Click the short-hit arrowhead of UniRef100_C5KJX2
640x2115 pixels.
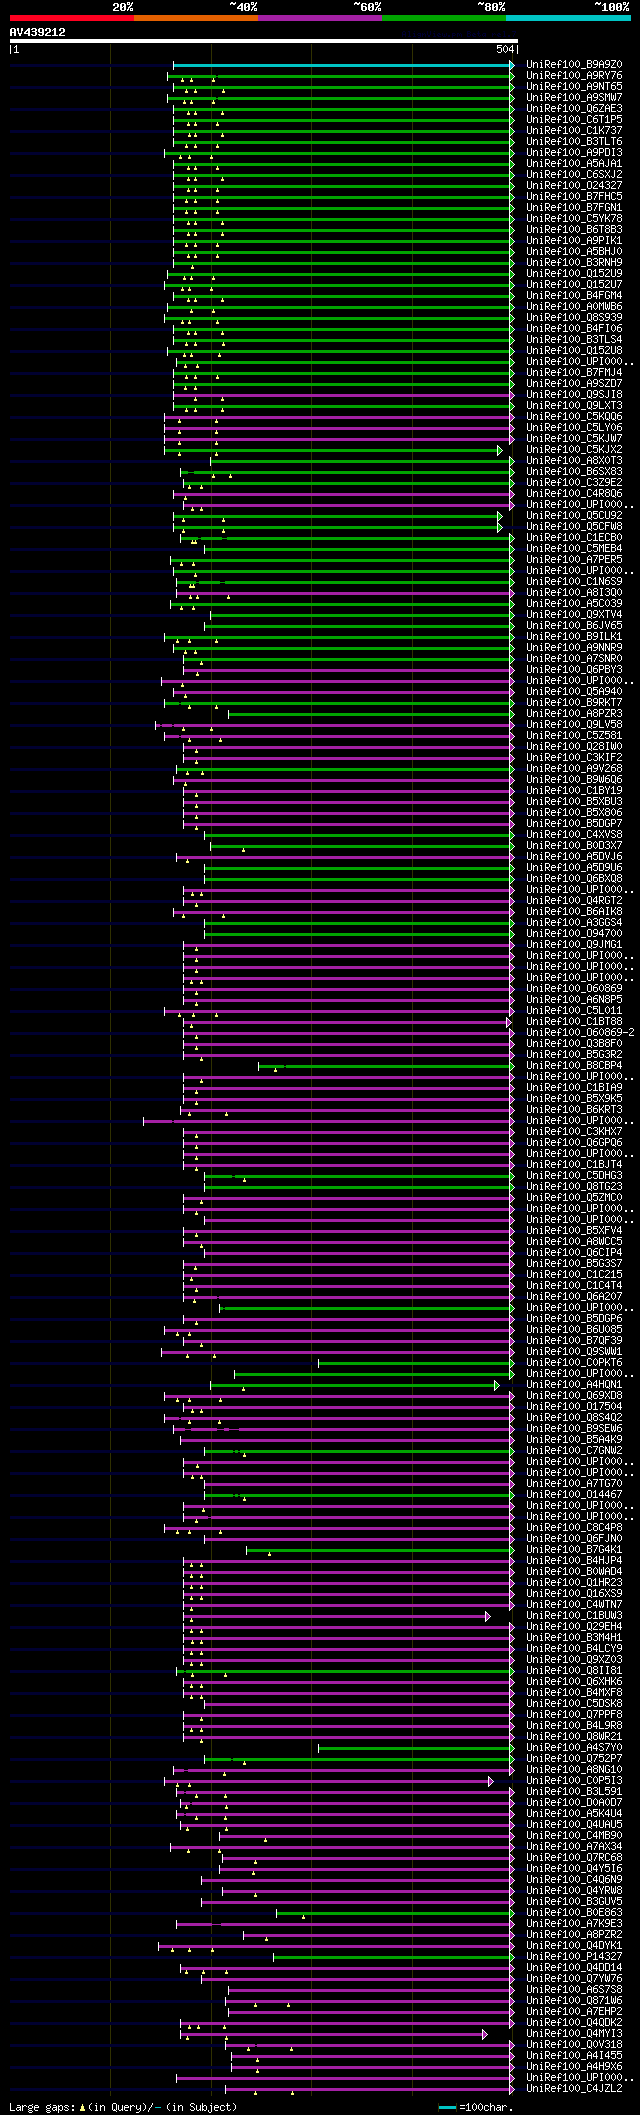[500, 450]
